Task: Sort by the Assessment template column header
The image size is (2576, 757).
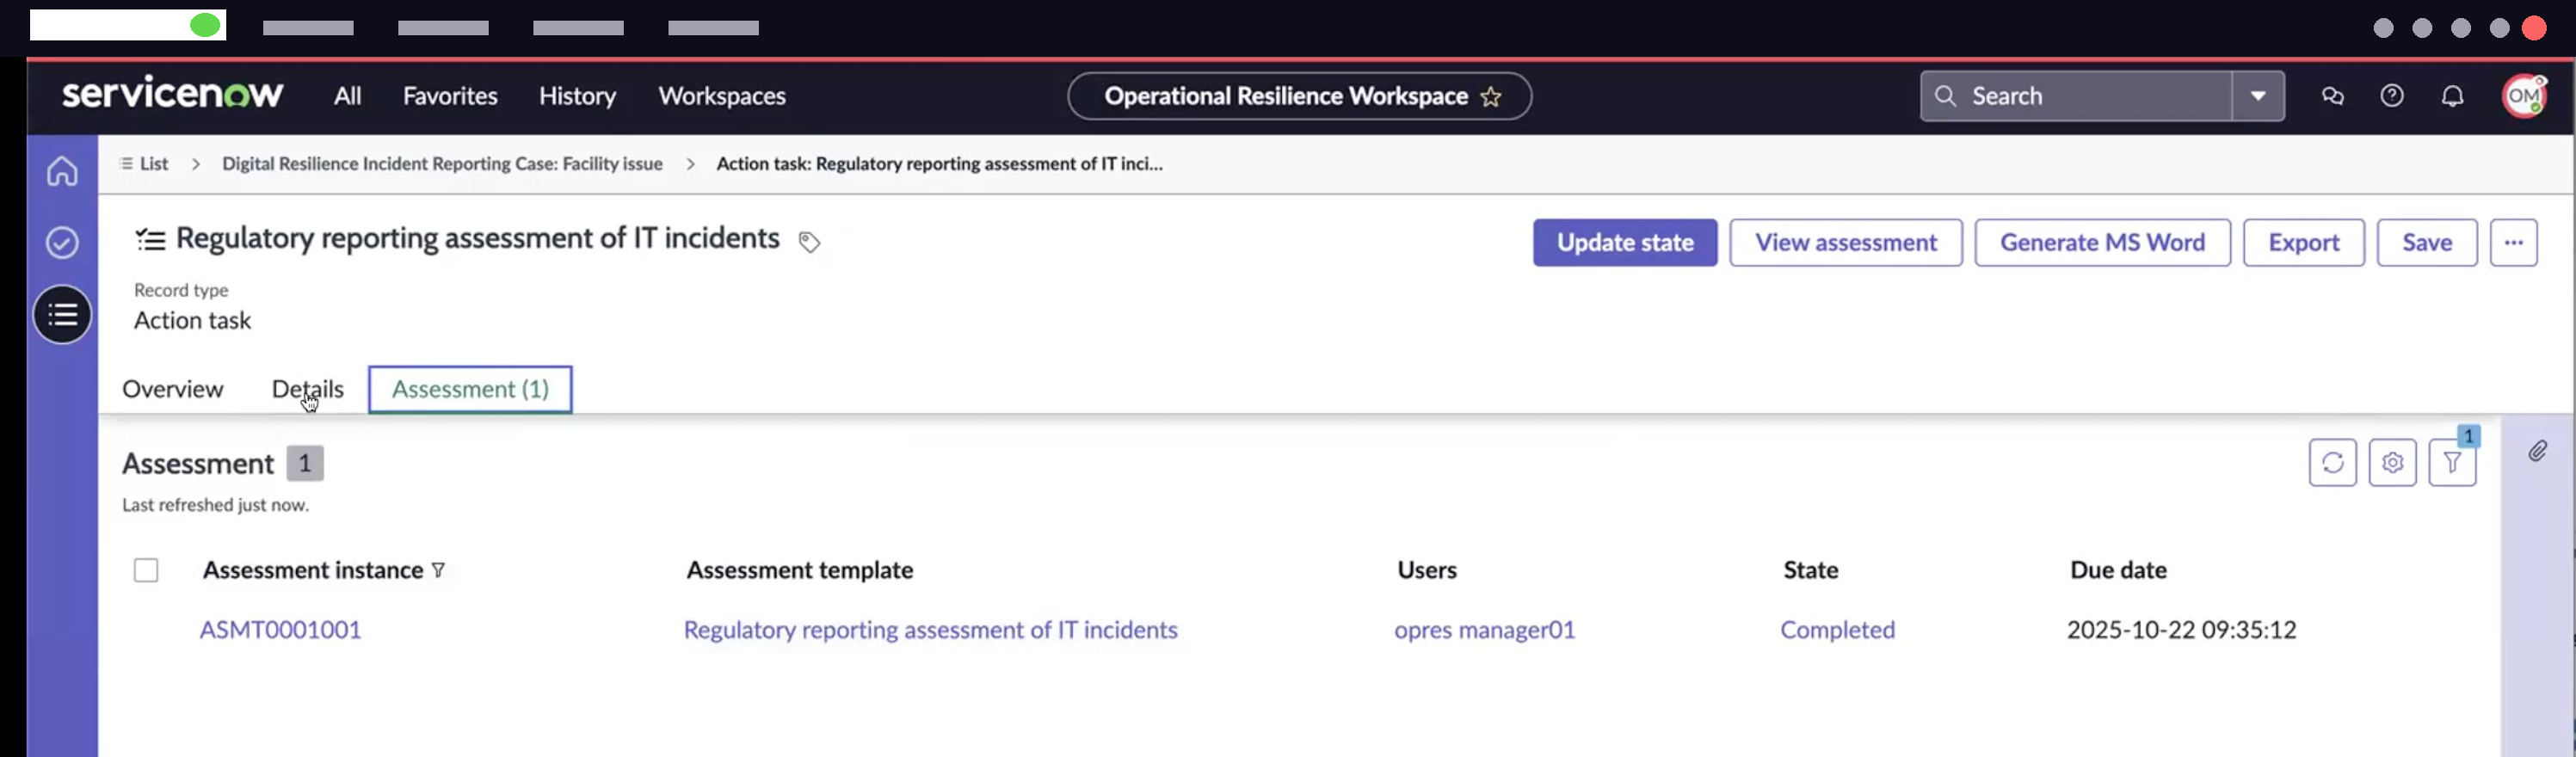Action: pyautogui.click(x=799, y=570)
